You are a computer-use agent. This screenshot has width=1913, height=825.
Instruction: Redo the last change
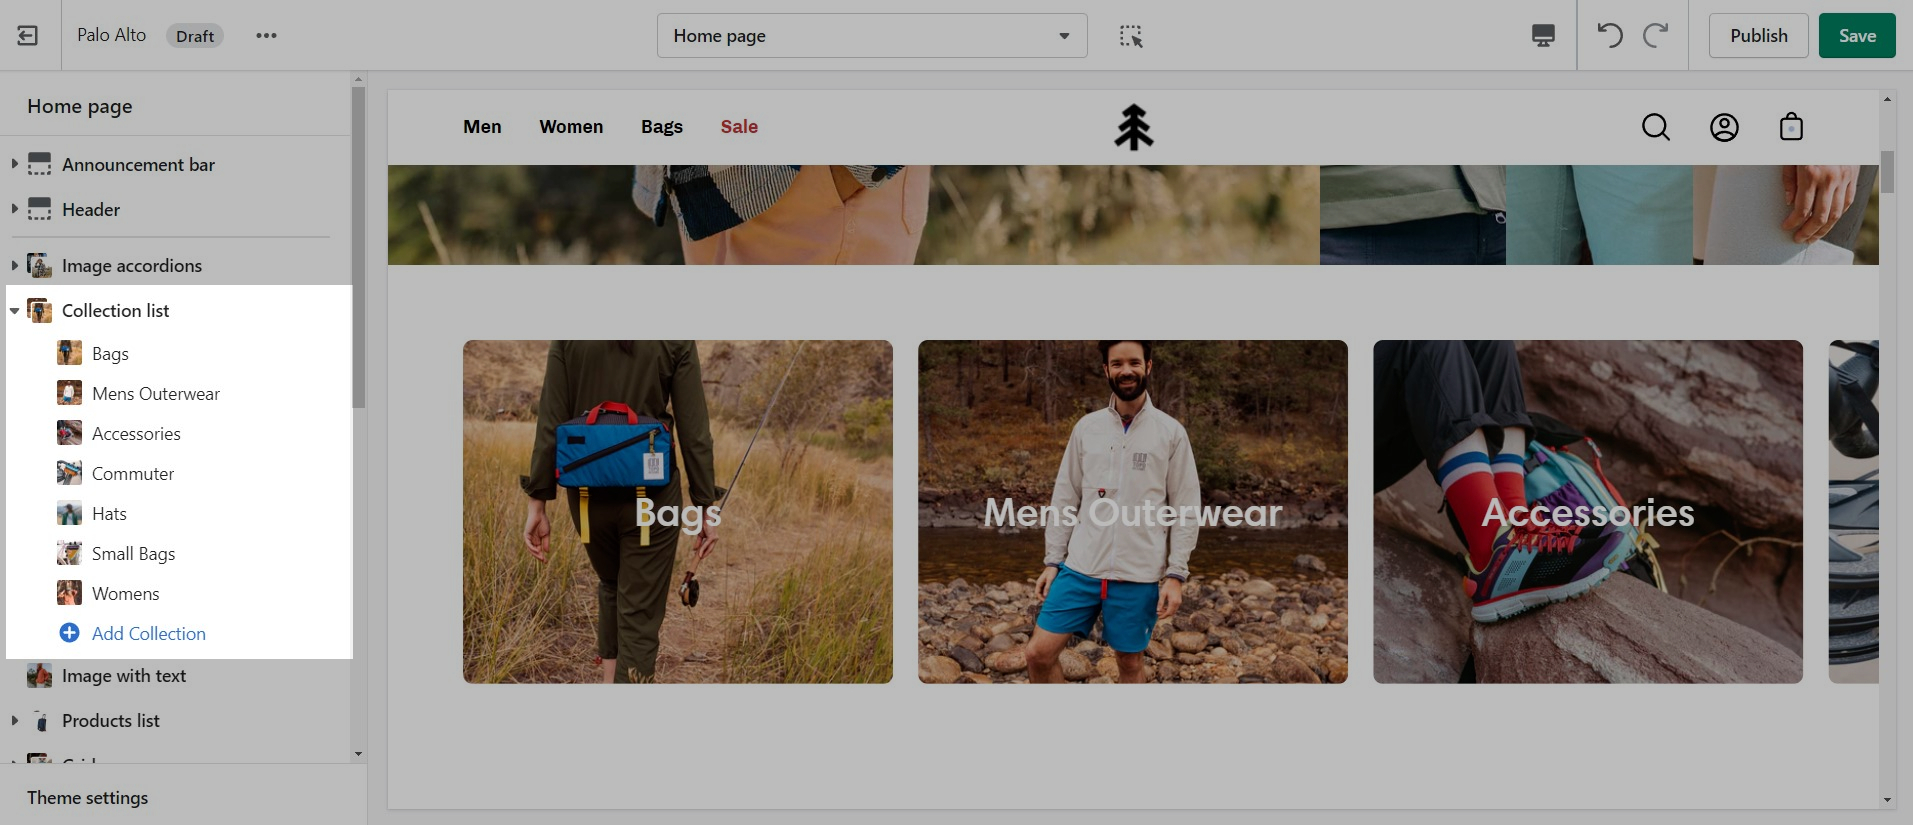tap(1656, 36)
